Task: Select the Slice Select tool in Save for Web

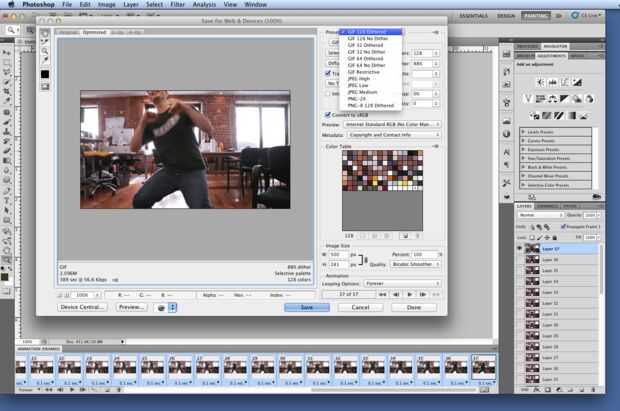Action: tap(45, 42)
